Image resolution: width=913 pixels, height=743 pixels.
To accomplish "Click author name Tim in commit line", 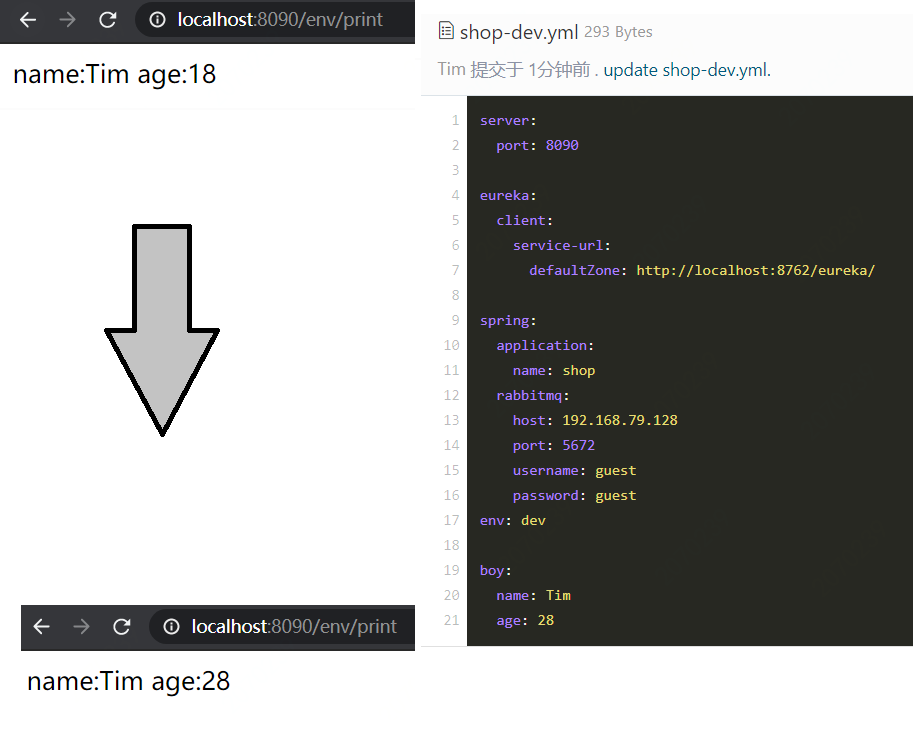I will [x=451, y=70].
